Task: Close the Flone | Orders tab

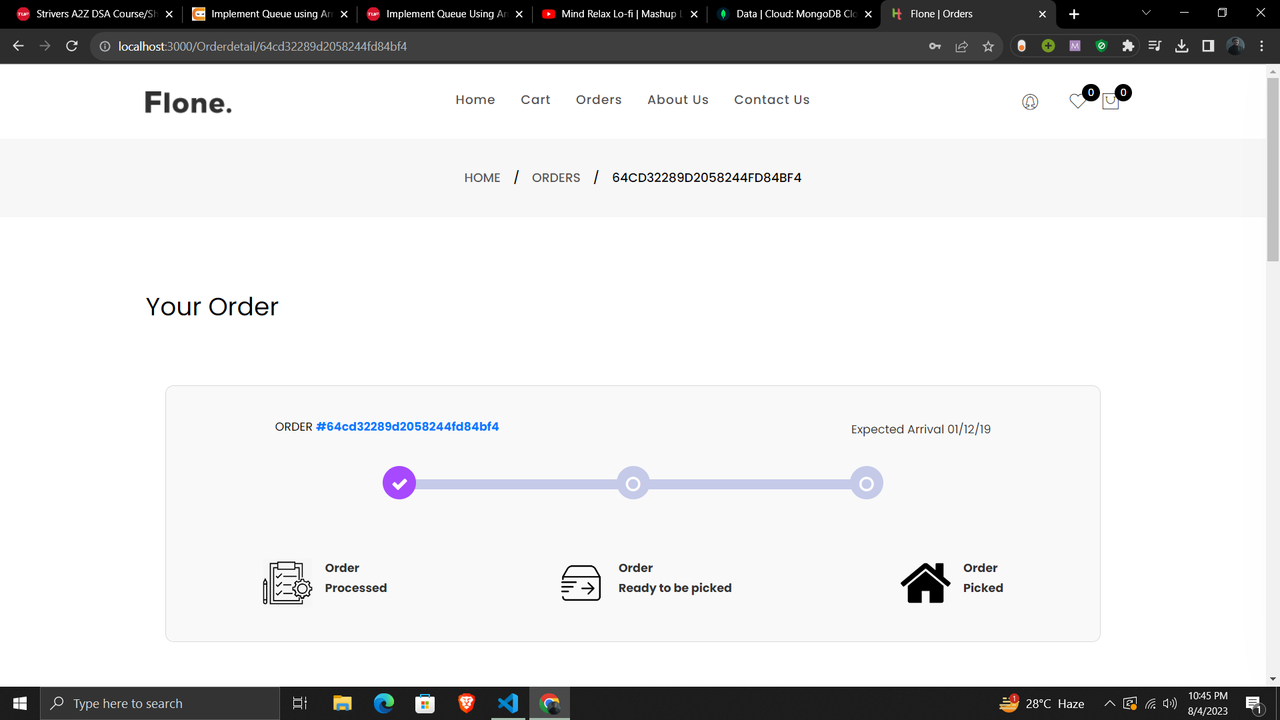Action: coord(1043,14)
